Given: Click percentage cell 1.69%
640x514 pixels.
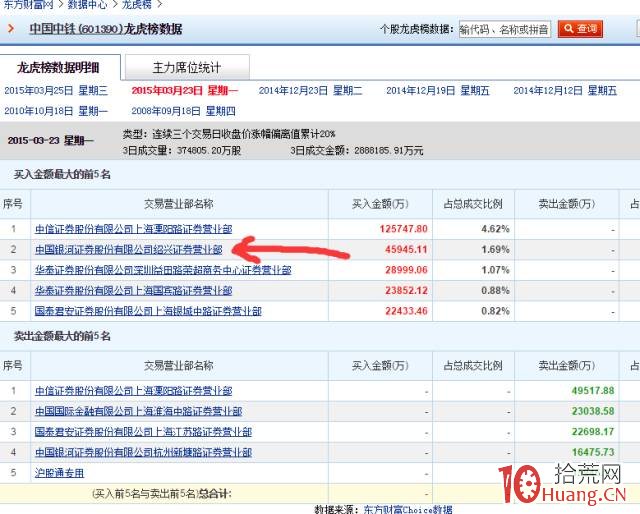Looking at the screenshot, I should click(x=496, y=249).
